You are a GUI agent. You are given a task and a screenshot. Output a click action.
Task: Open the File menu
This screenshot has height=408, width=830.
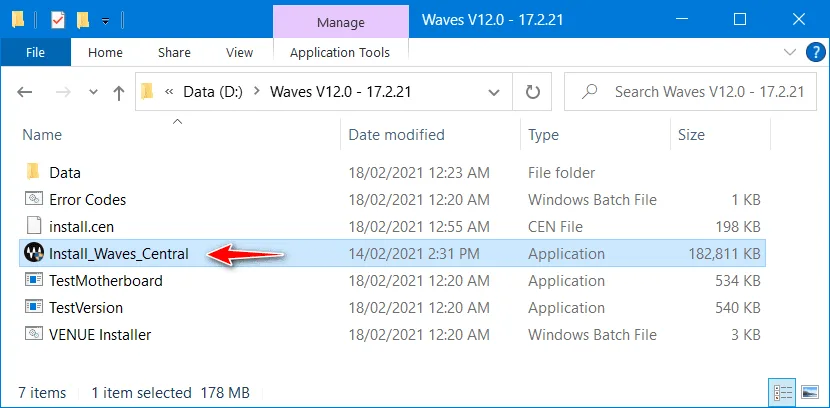click(x=35, y=52)
